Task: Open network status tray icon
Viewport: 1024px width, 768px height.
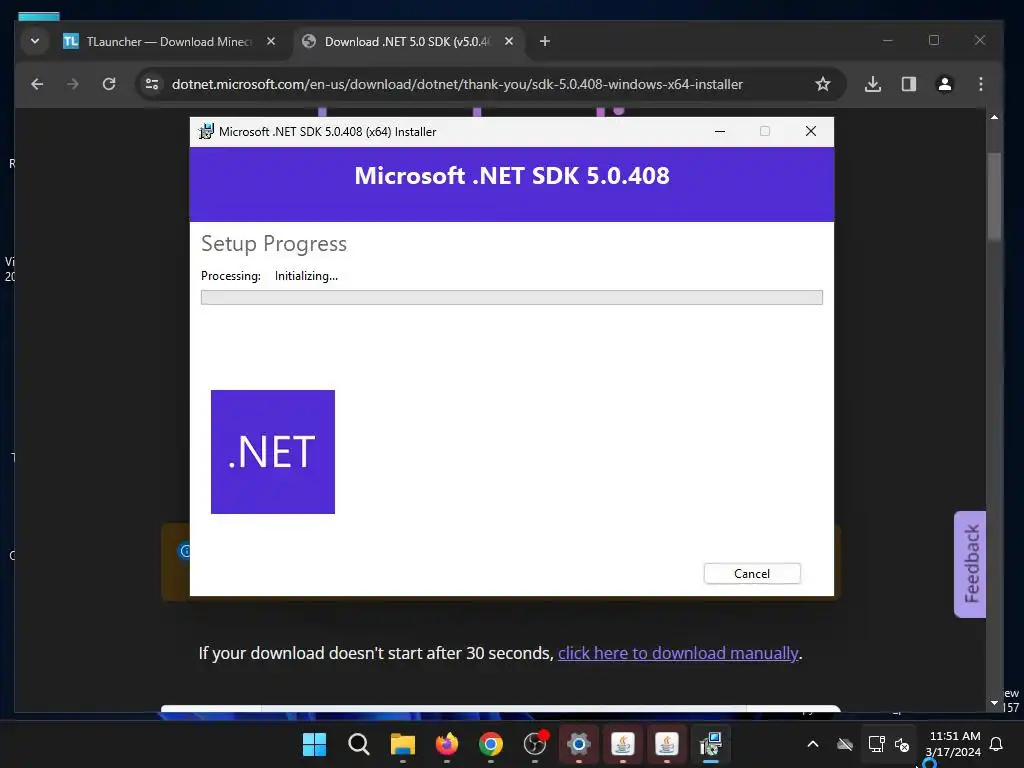Action: [876, 744]
